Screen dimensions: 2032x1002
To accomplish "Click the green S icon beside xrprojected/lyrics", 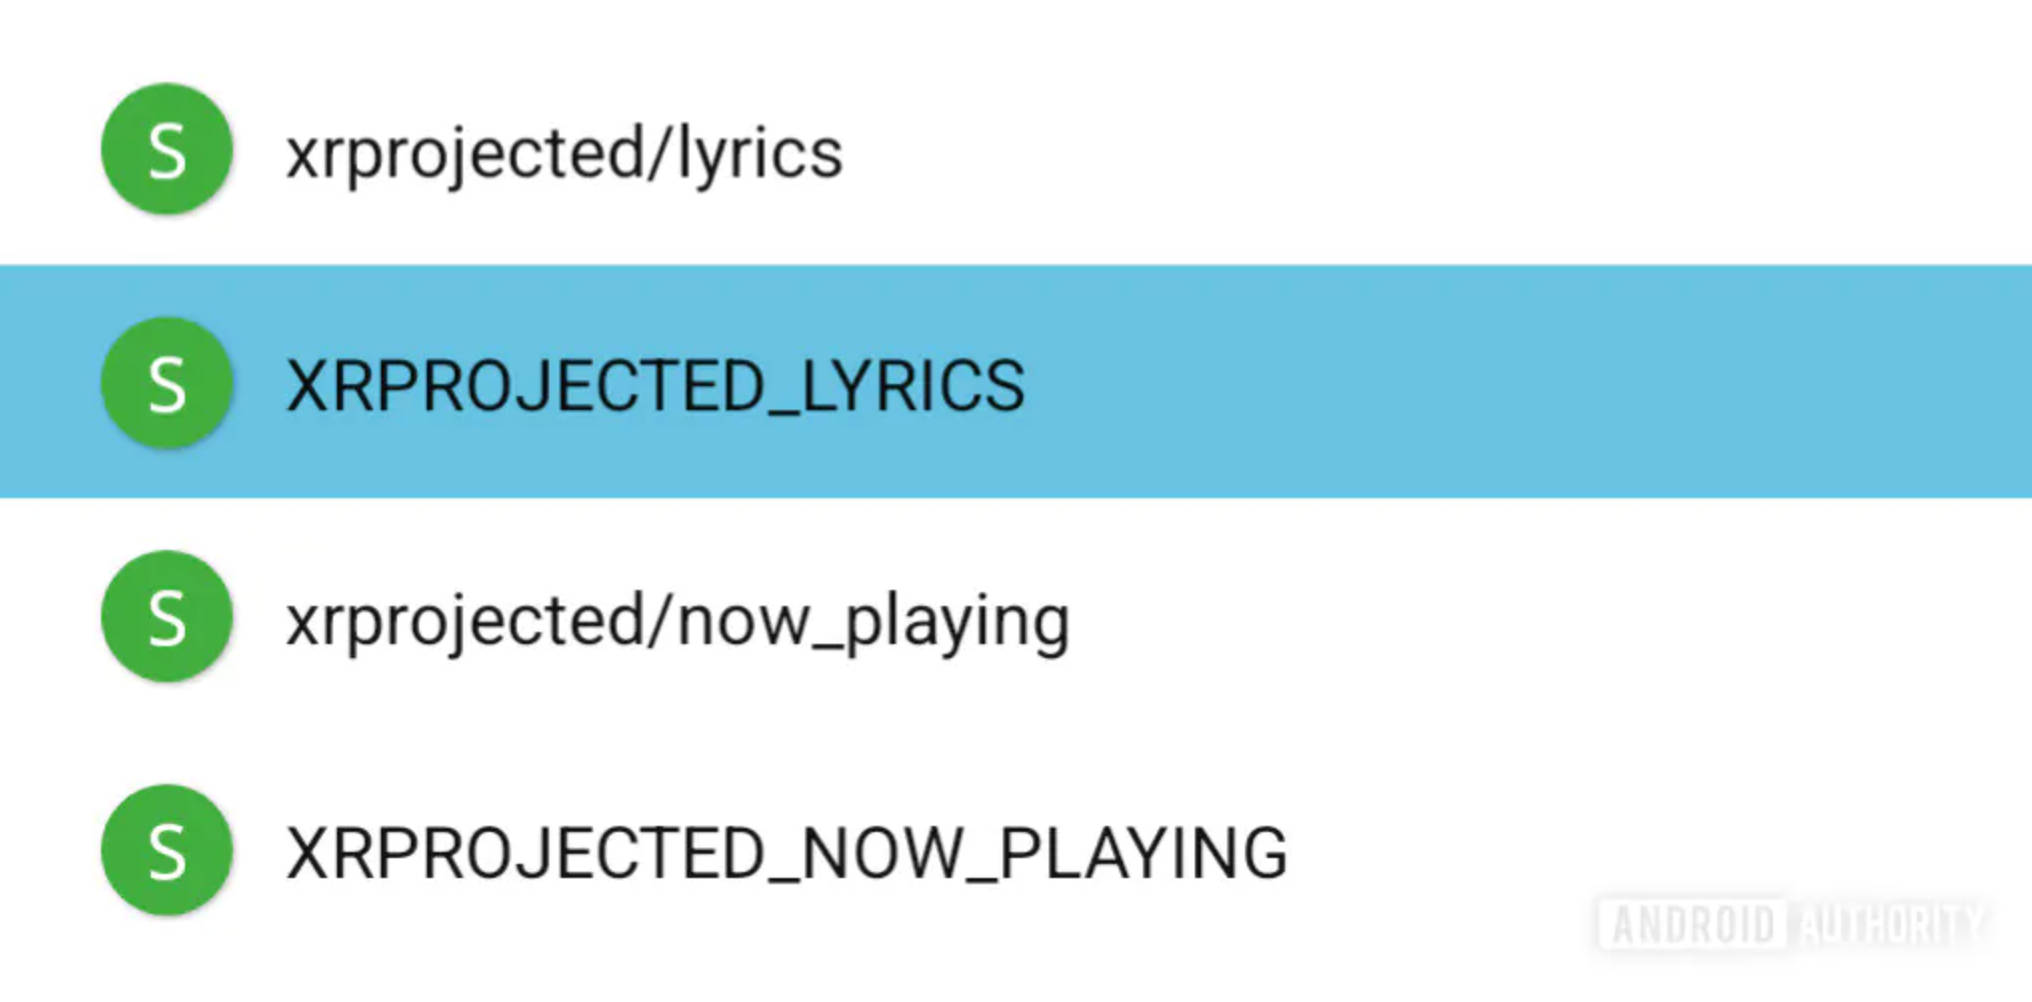I will tap(167, 150).
